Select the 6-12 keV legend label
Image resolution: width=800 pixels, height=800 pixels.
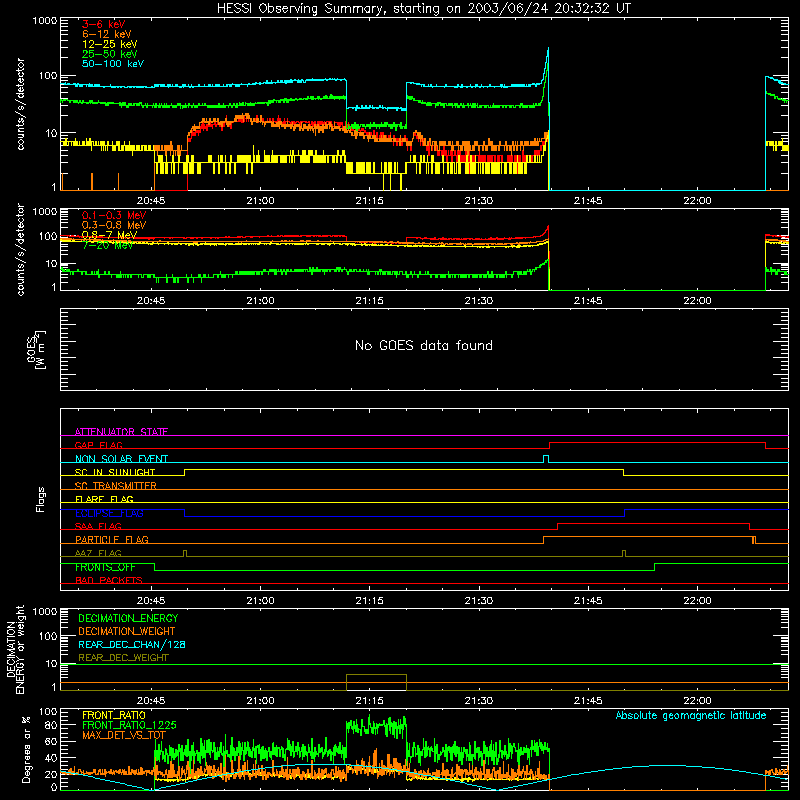pyautogui.click(x=106, y=34)
